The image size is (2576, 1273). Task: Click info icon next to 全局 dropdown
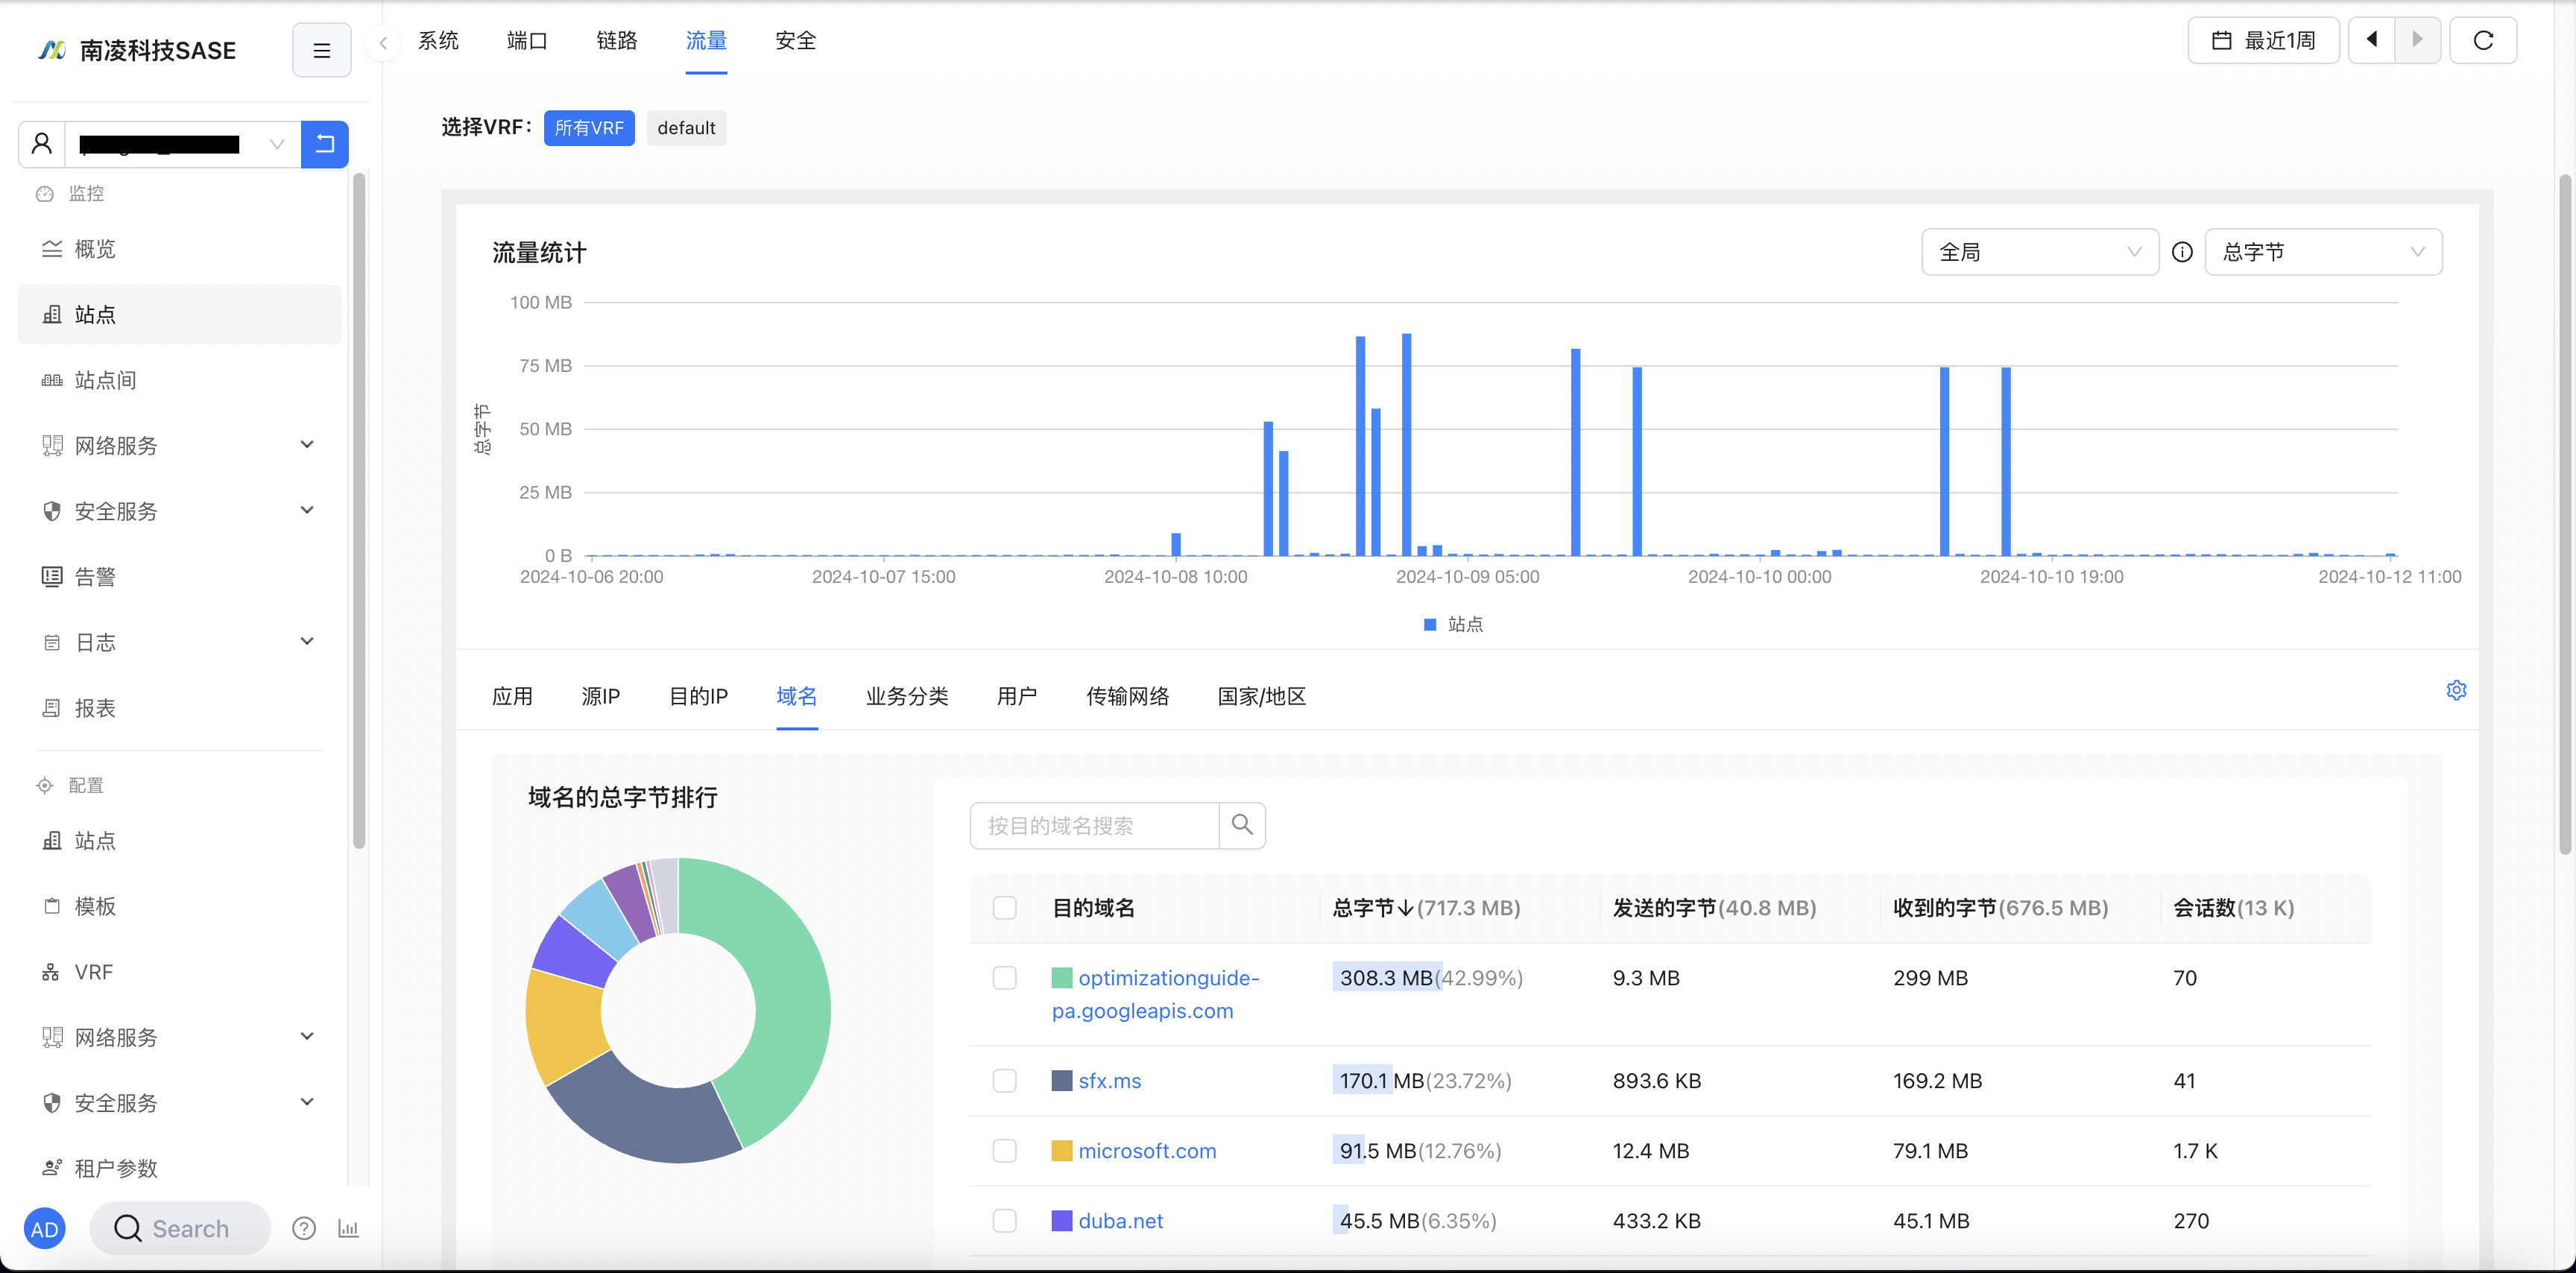coord(2182,252)
